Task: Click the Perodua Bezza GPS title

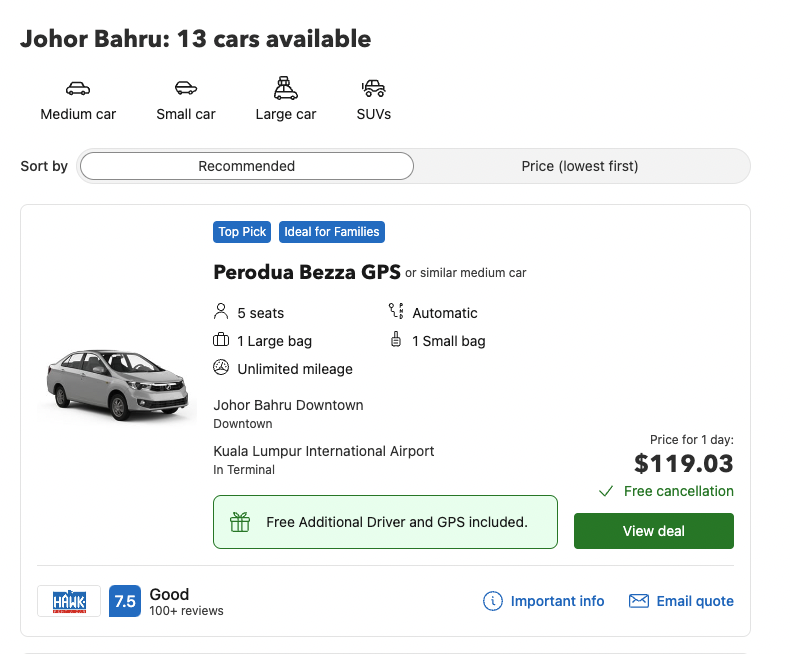Action: coord(307,272)
